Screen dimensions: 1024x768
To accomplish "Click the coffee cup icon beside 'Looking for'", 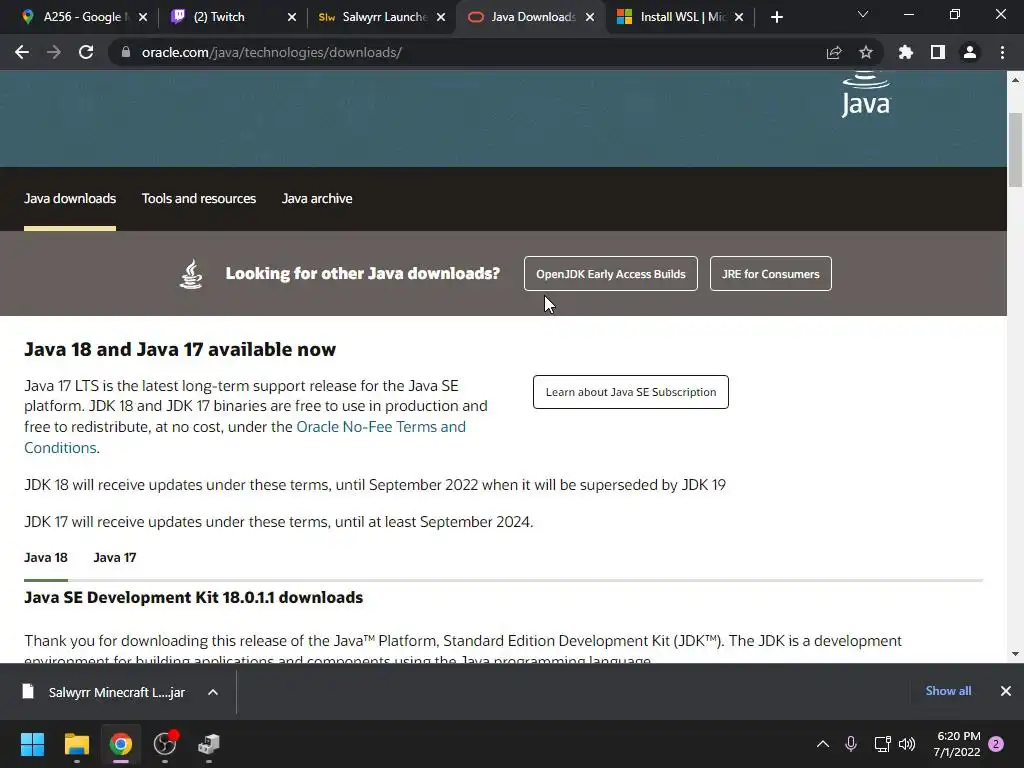I will coord(191,274).
